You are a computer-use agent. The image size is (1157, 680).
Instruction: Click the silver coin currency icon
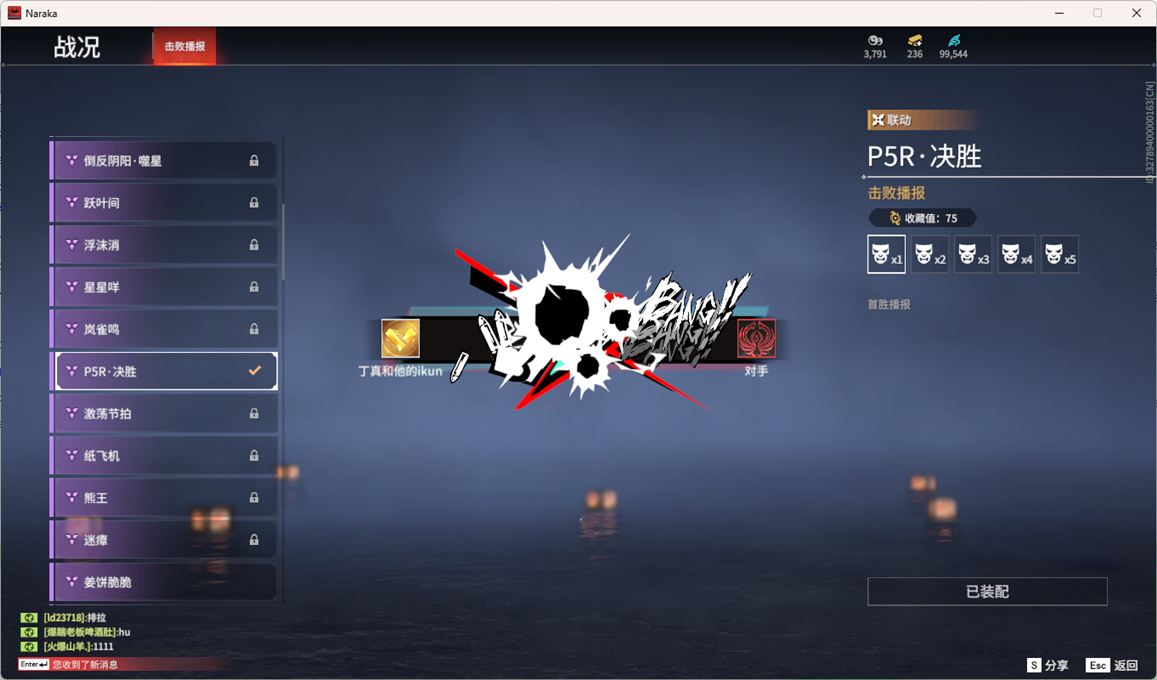click(x=875, y=40)
